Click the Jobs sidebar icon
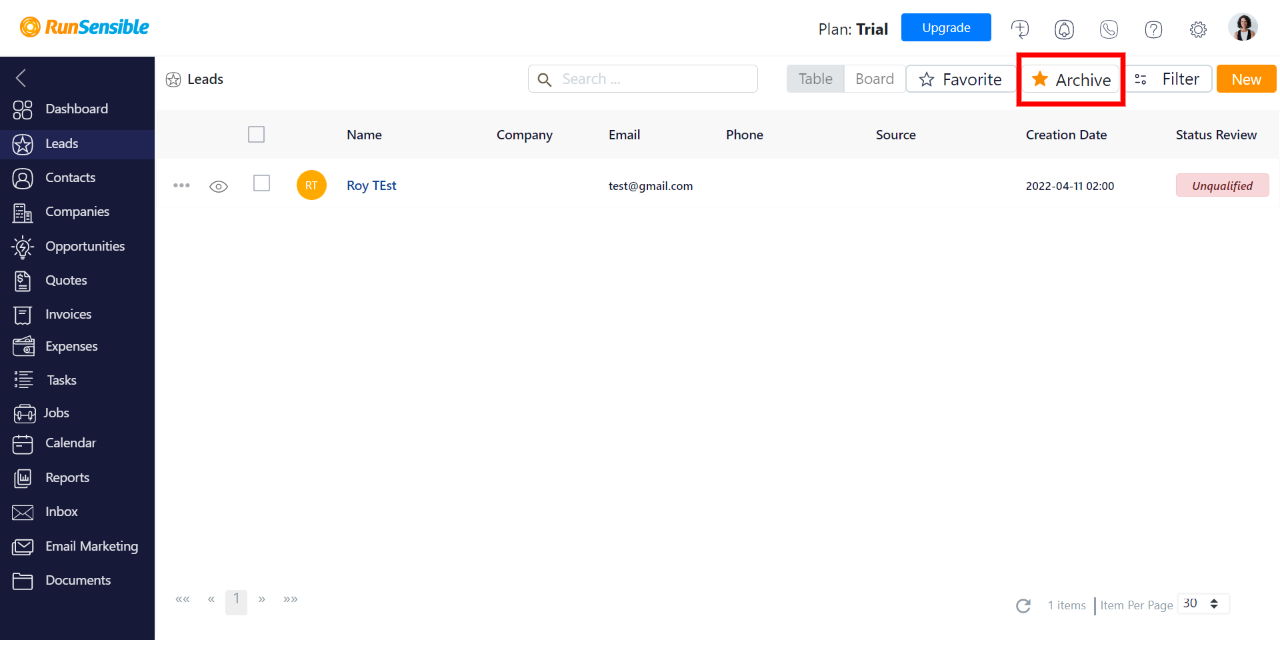This screenshot has width=1280, height=646. click(24, 413)
